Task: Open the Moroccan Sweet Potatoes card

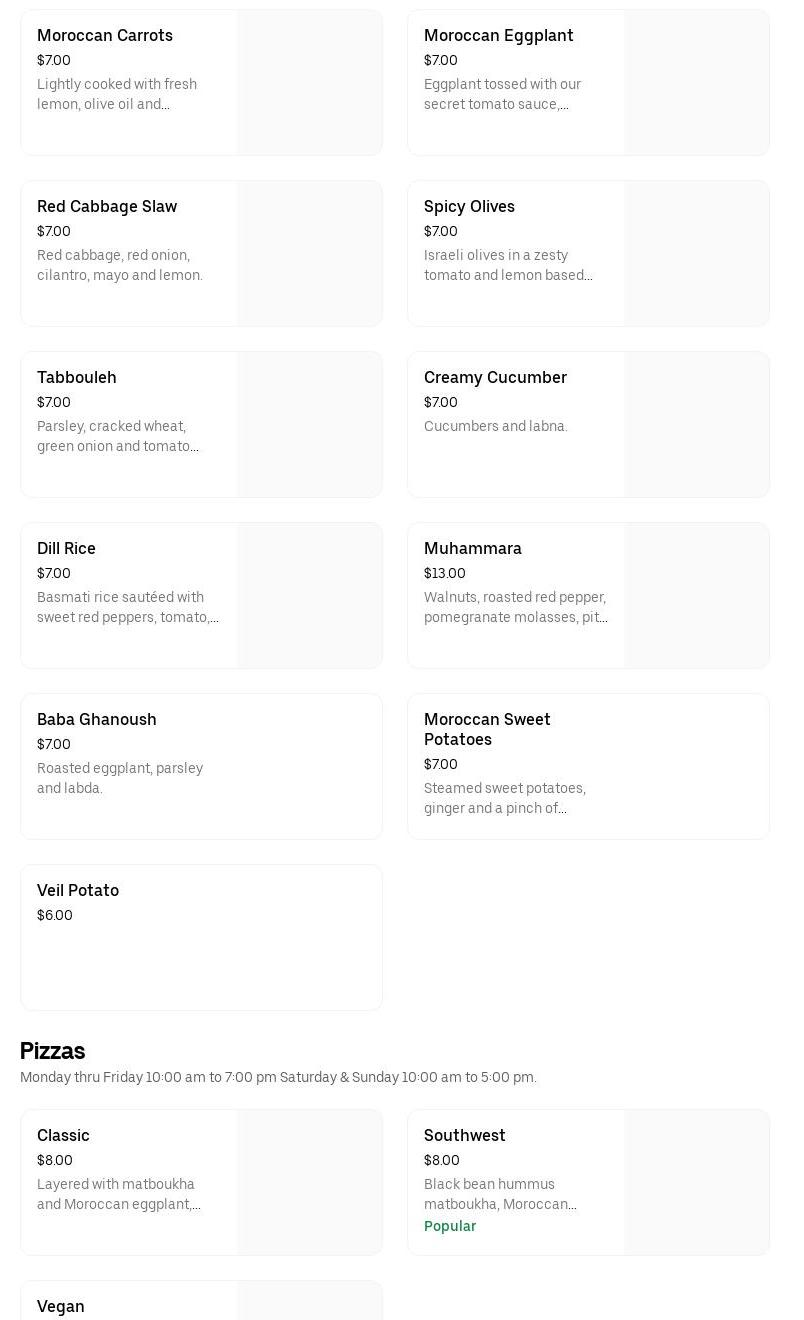Action: (588, 766)
